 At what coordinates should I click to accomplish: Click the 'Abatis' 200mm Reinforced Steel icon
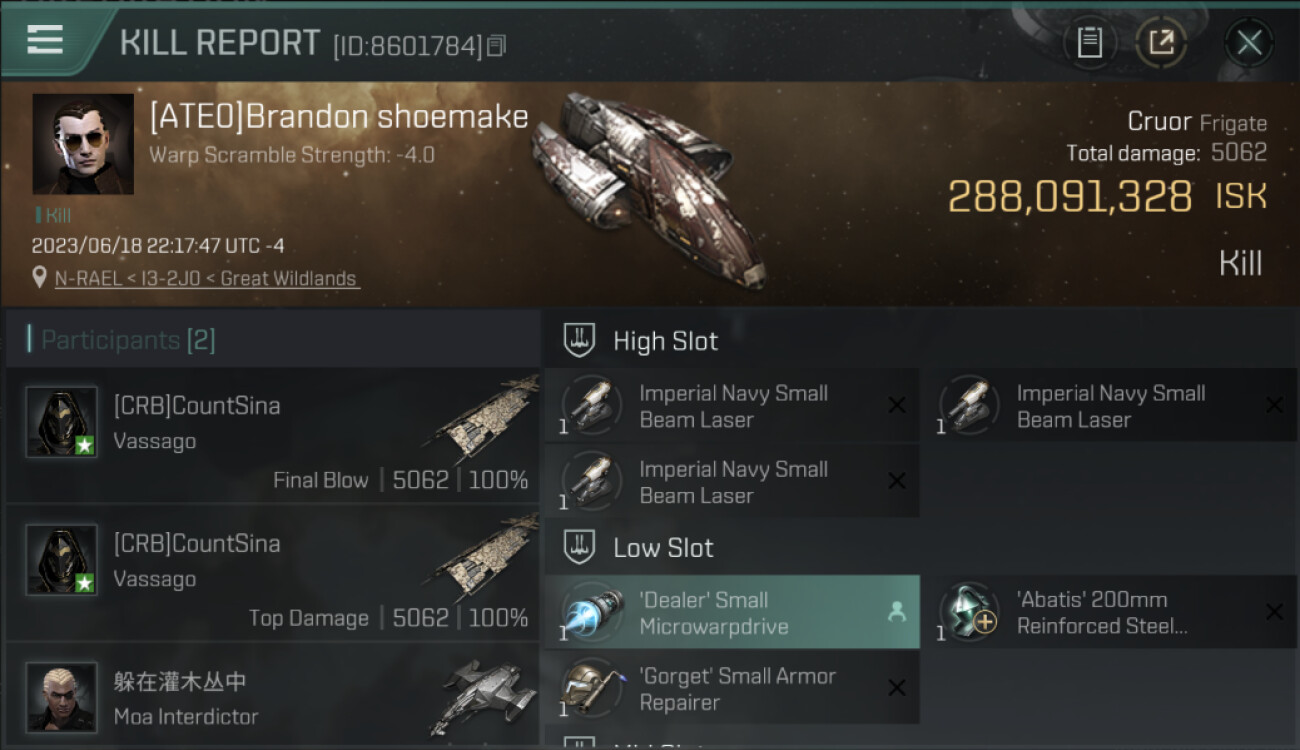pyautogui.click(x=966, y=612)
